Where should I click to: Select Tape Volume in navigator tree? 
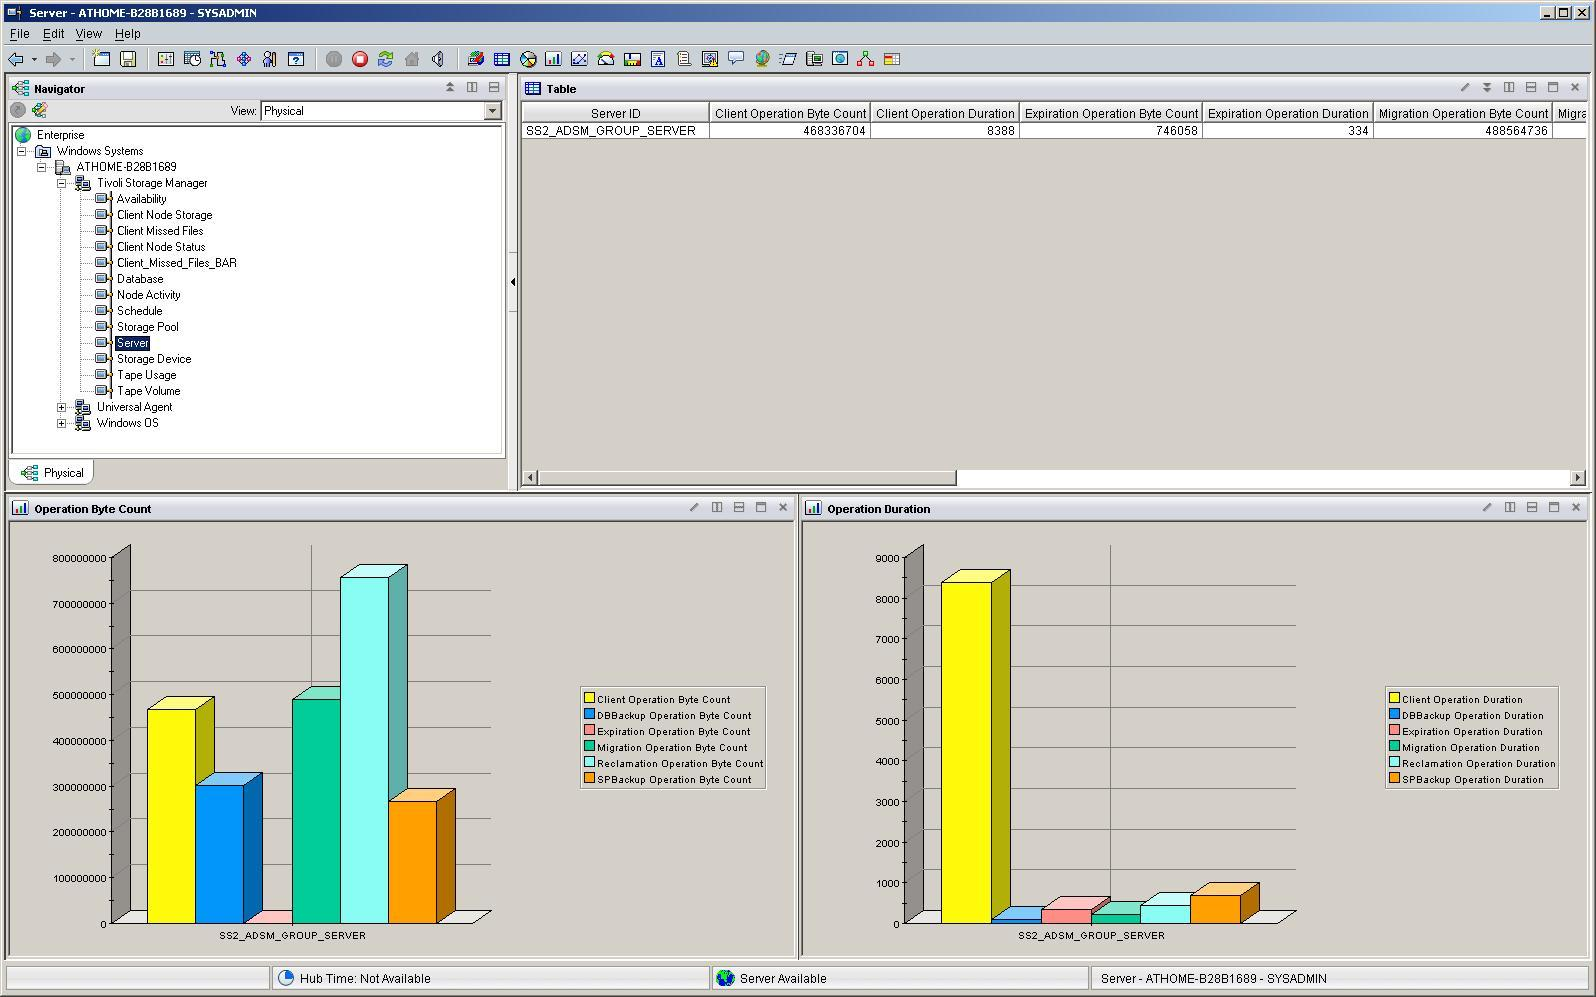pyautogui.click(x=148, y=391)
